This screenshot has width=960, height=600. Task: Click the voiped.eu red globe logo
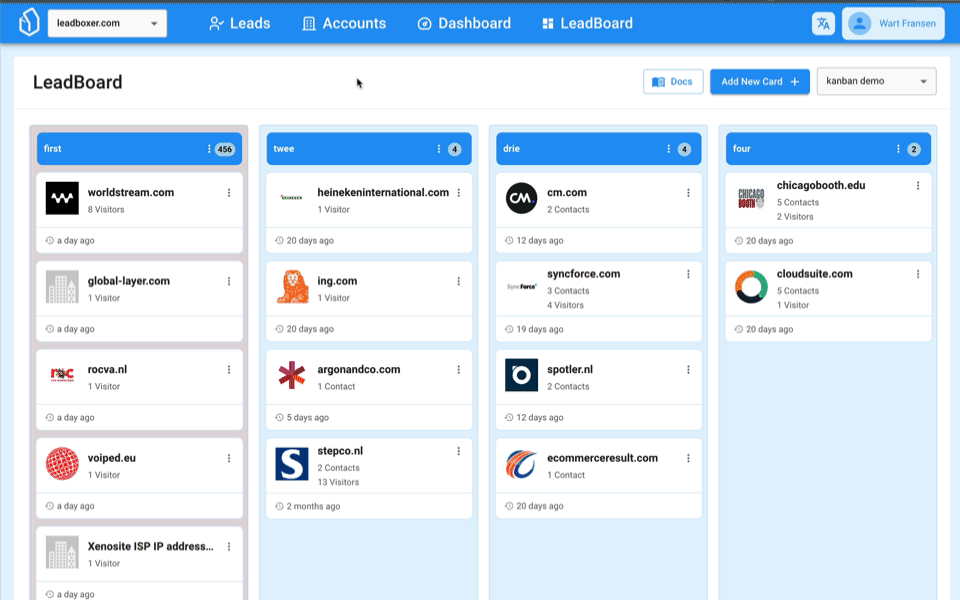(x=62, y=463)
